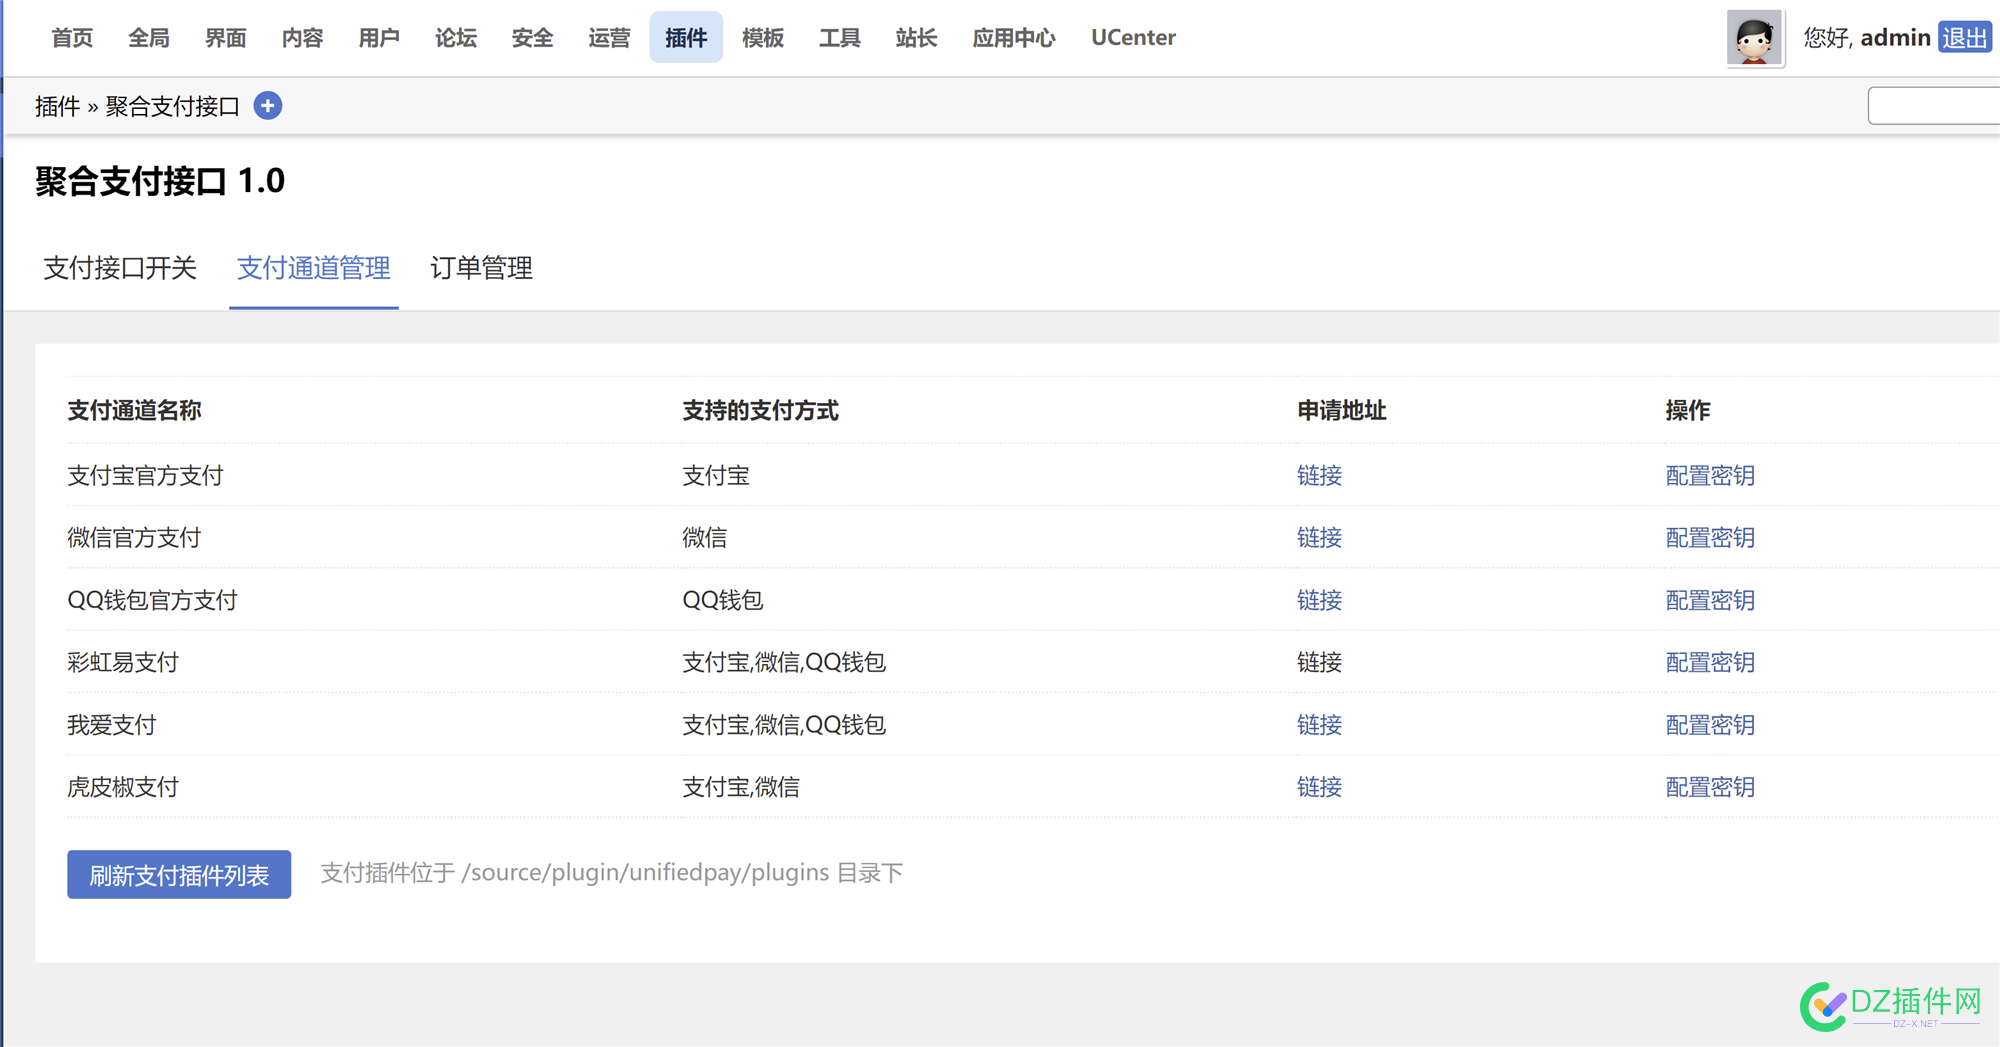Click the 支付通道名称 column header

pos(134,411)
